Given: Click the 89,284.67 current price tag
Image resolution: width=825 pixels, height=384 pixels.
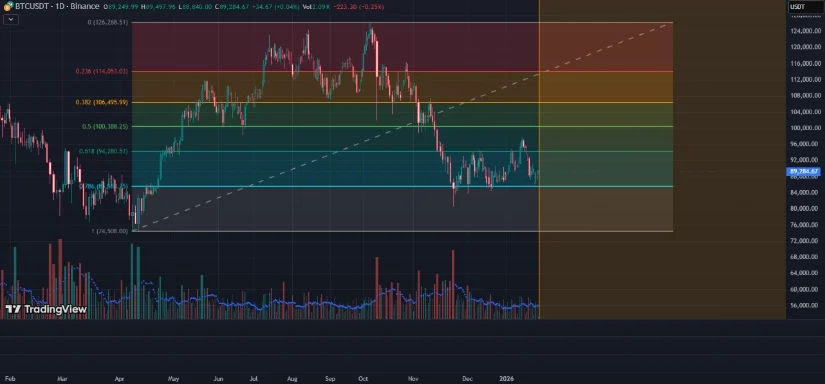Looking at the screenshot, I should coord(803,171).
